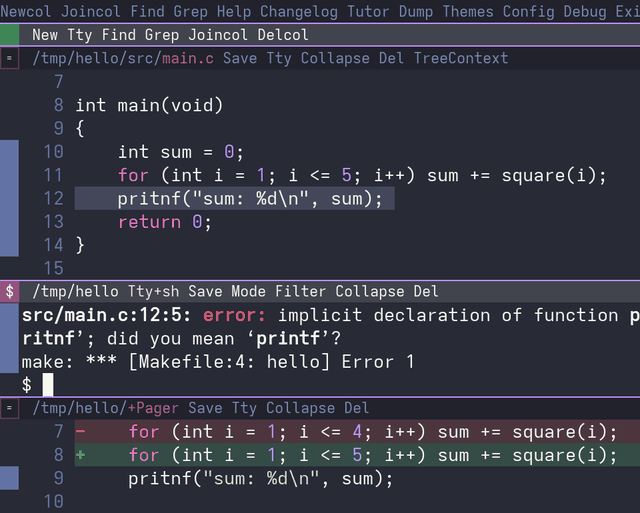Click TreeContext in main.c tag
The height and width of the screenshot is (513, 640).
461,58
